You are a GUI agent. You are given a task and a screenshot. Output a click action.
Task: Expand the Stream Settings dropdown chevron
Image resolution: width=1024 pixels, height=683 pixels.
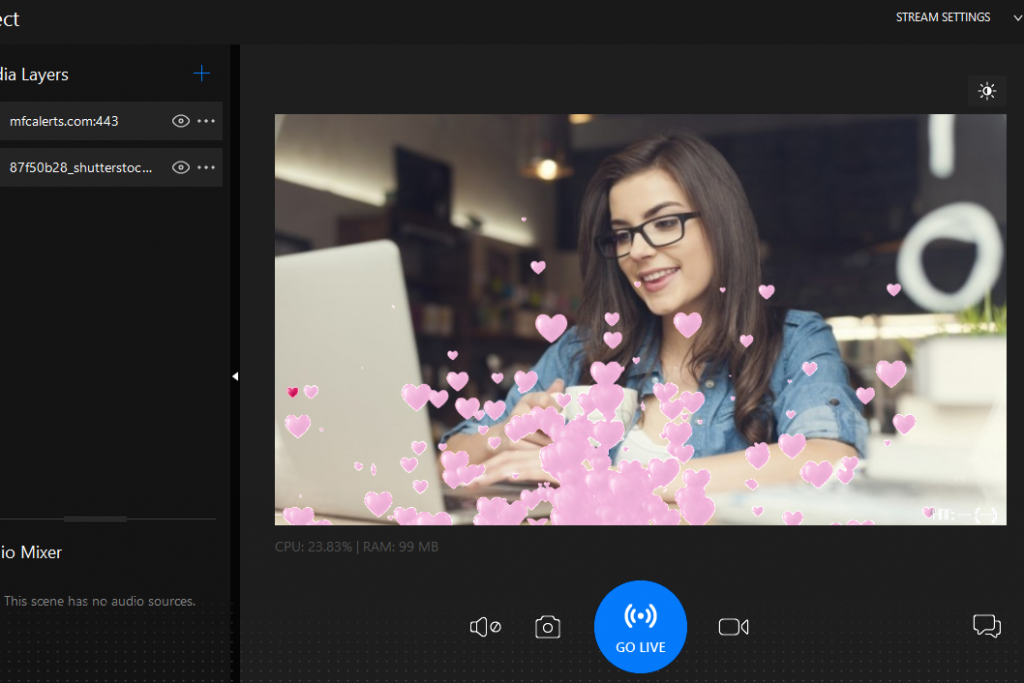click(1017, 18)
